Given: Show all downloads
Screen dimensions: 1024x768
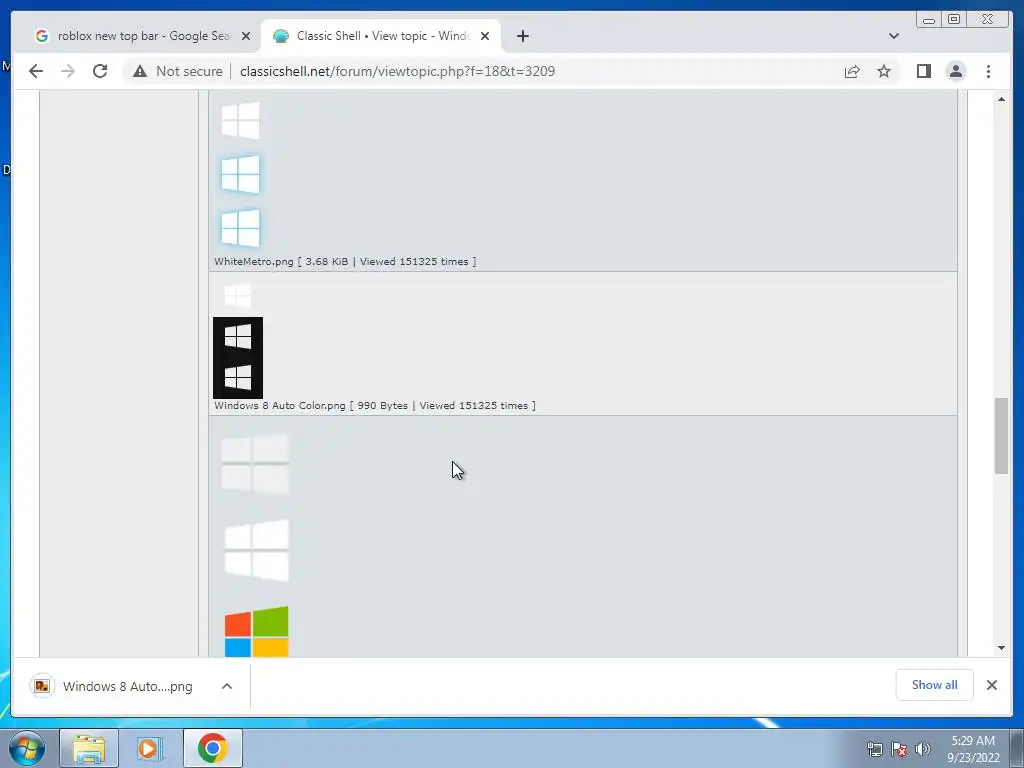Looking at the screenshot, I should 935,684.
